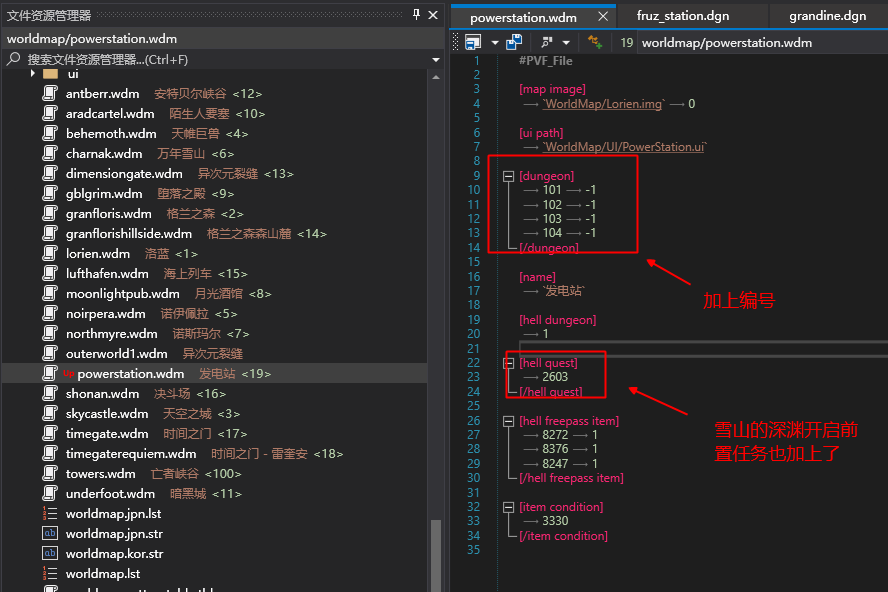
Task: Click the ui folder icon
Action: (x=50, y=74)
